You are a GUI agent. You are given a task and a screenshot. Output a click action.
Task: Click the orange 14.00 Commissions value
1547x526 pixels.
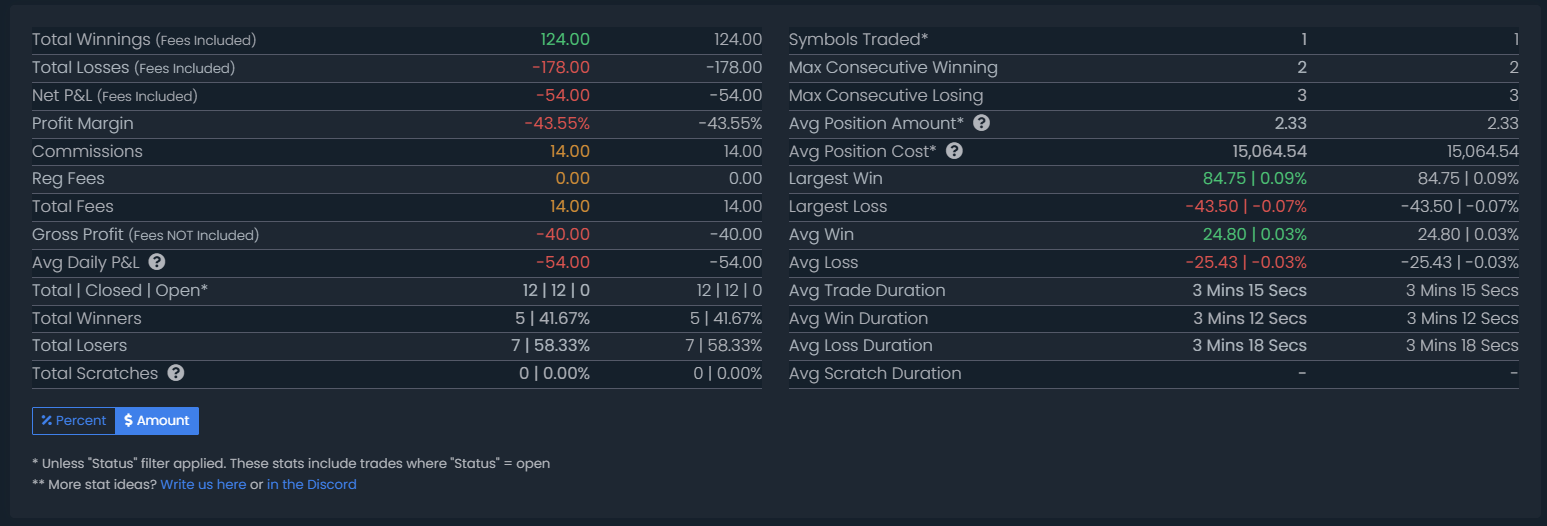point(570,152)
